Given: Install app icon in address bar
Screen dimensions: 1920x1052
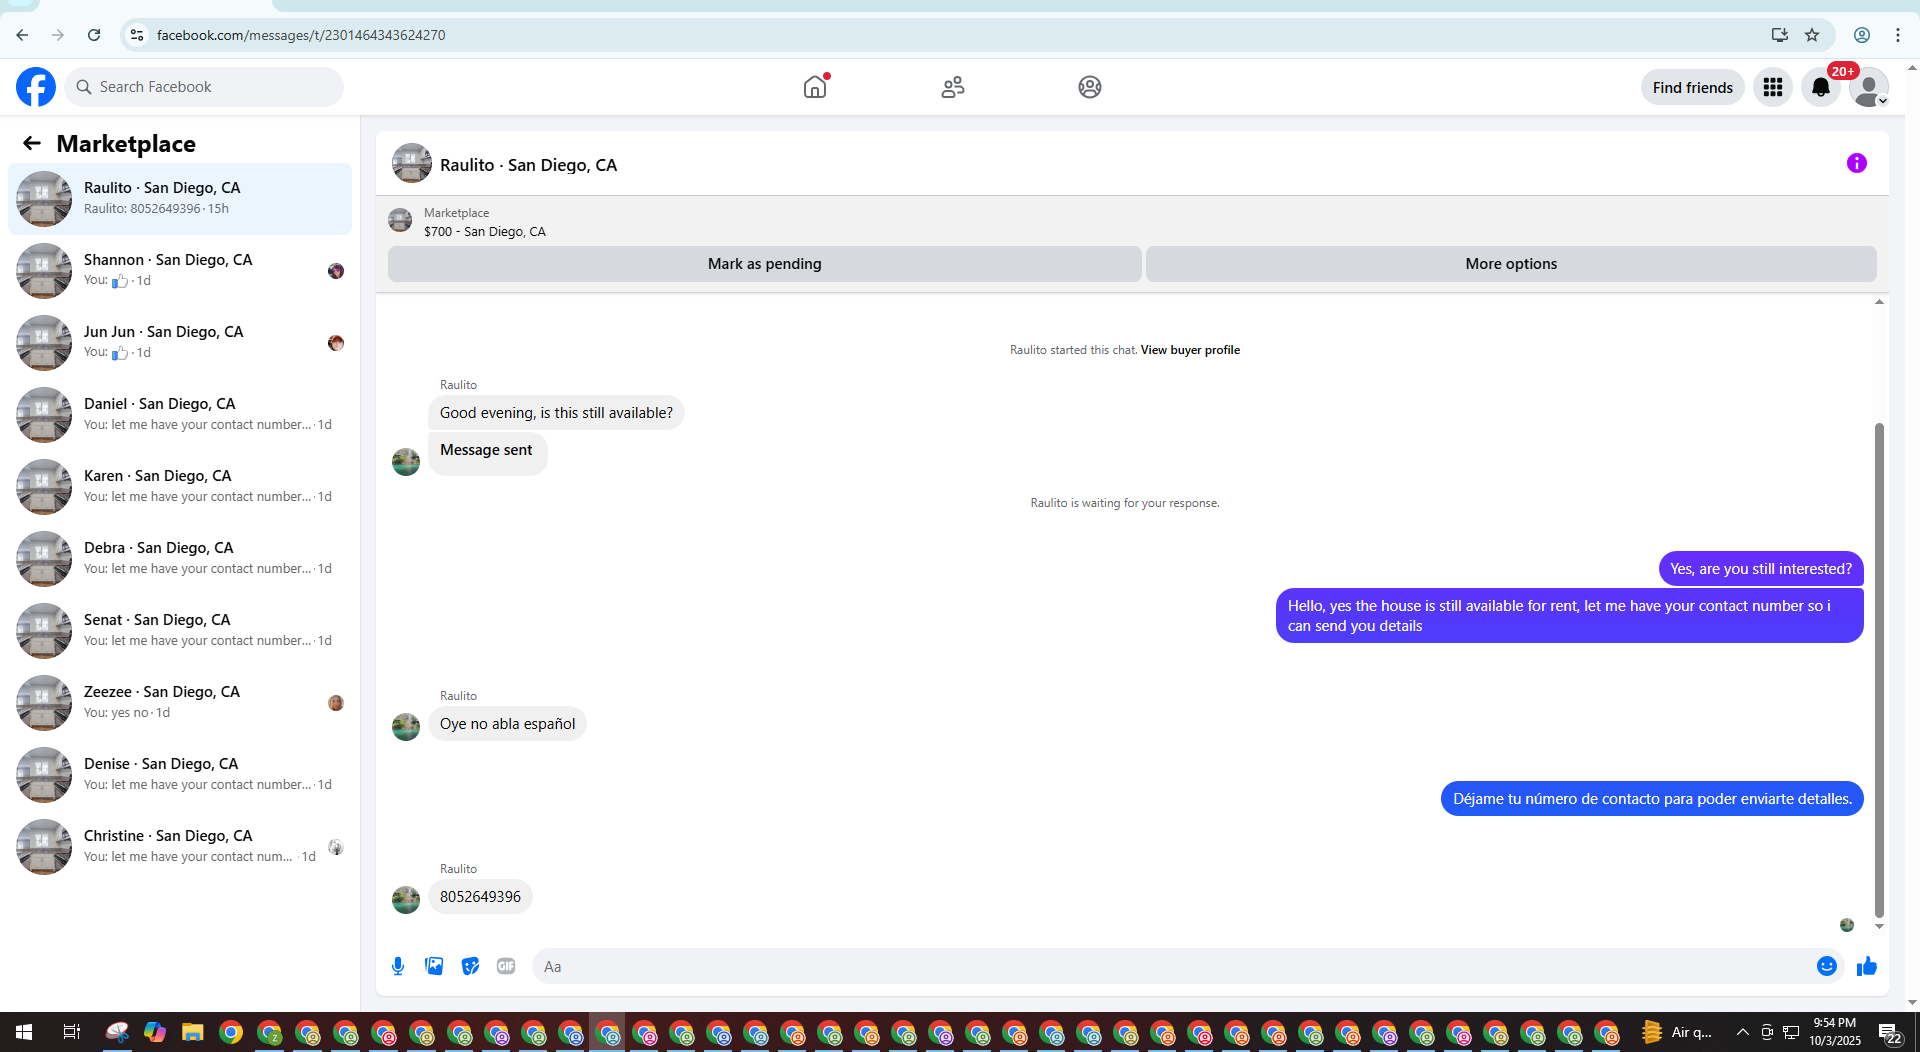Looking at the screenshot, I should click(x=1780, y=35).
